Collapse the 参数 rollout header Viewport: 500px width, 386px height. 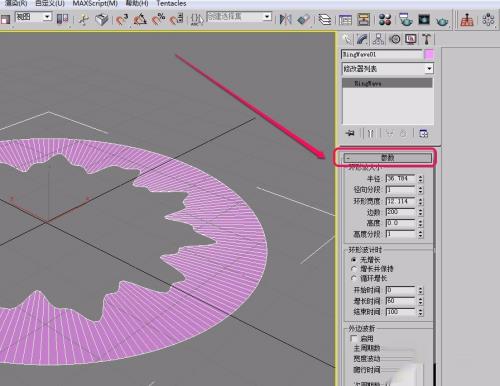pos(387,158)
